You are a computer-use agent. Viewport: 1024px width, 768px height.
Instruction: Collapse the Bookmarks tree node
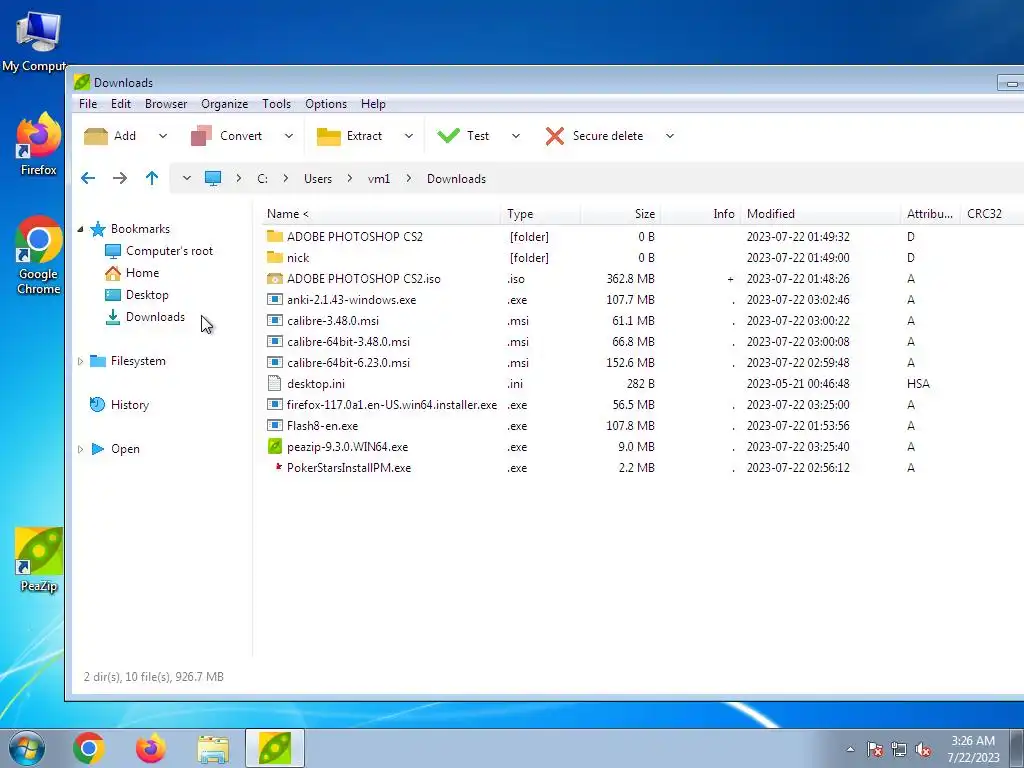pyautogui.click(x=80, y=229)
